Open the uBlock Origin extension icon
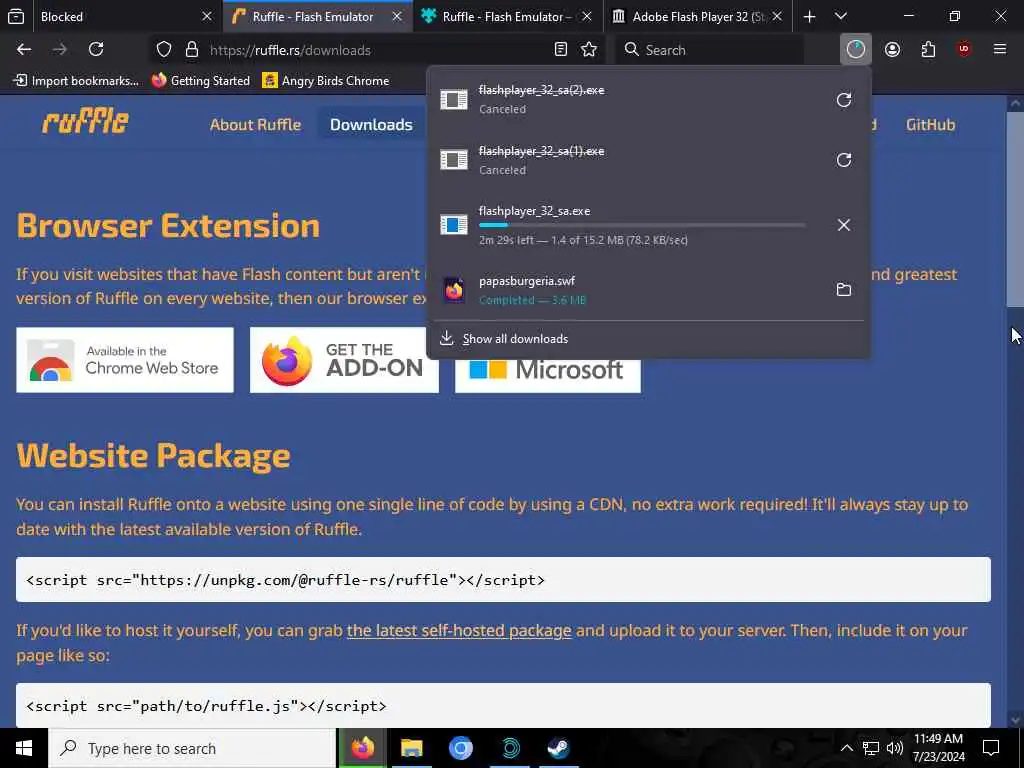1024x768 pixels. [964, 50]
